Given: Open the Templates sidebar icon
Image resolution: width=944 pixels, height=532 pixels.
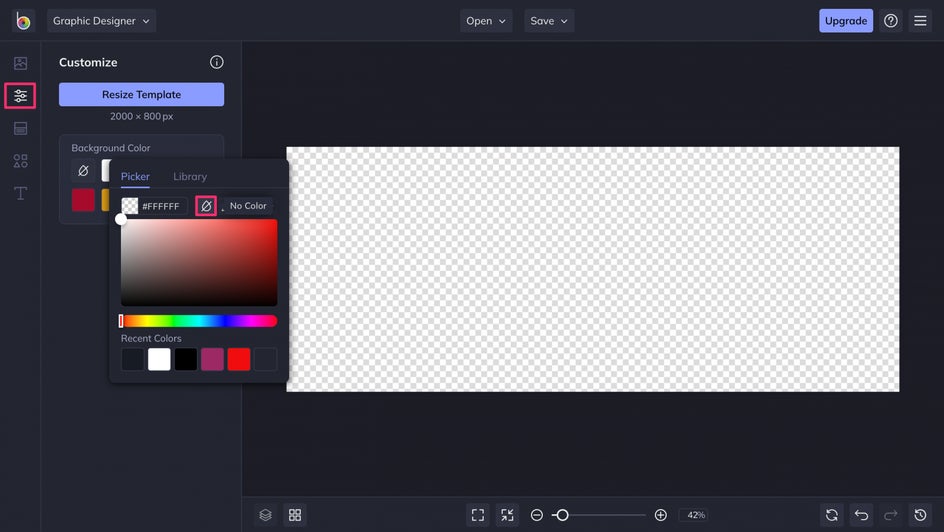Looking at the screenshot, I should point(20,128).
